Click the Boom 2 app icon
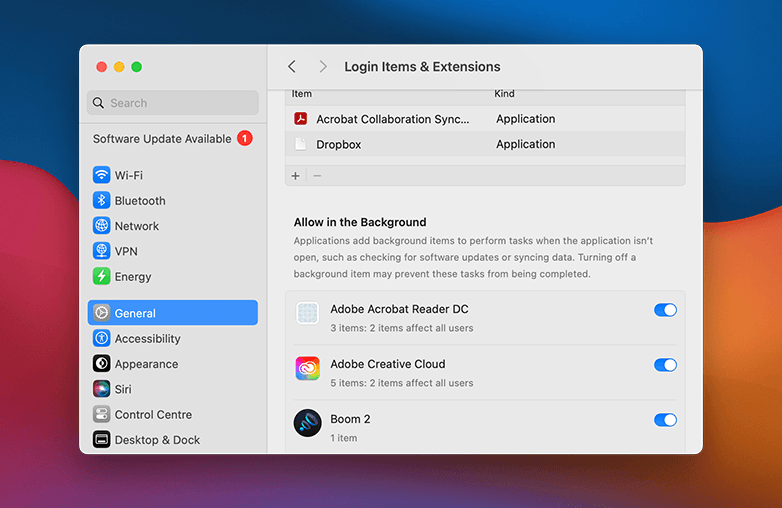The height and width of the screenshot is (508, 782). pyautogui.click(x=307, y=423)
